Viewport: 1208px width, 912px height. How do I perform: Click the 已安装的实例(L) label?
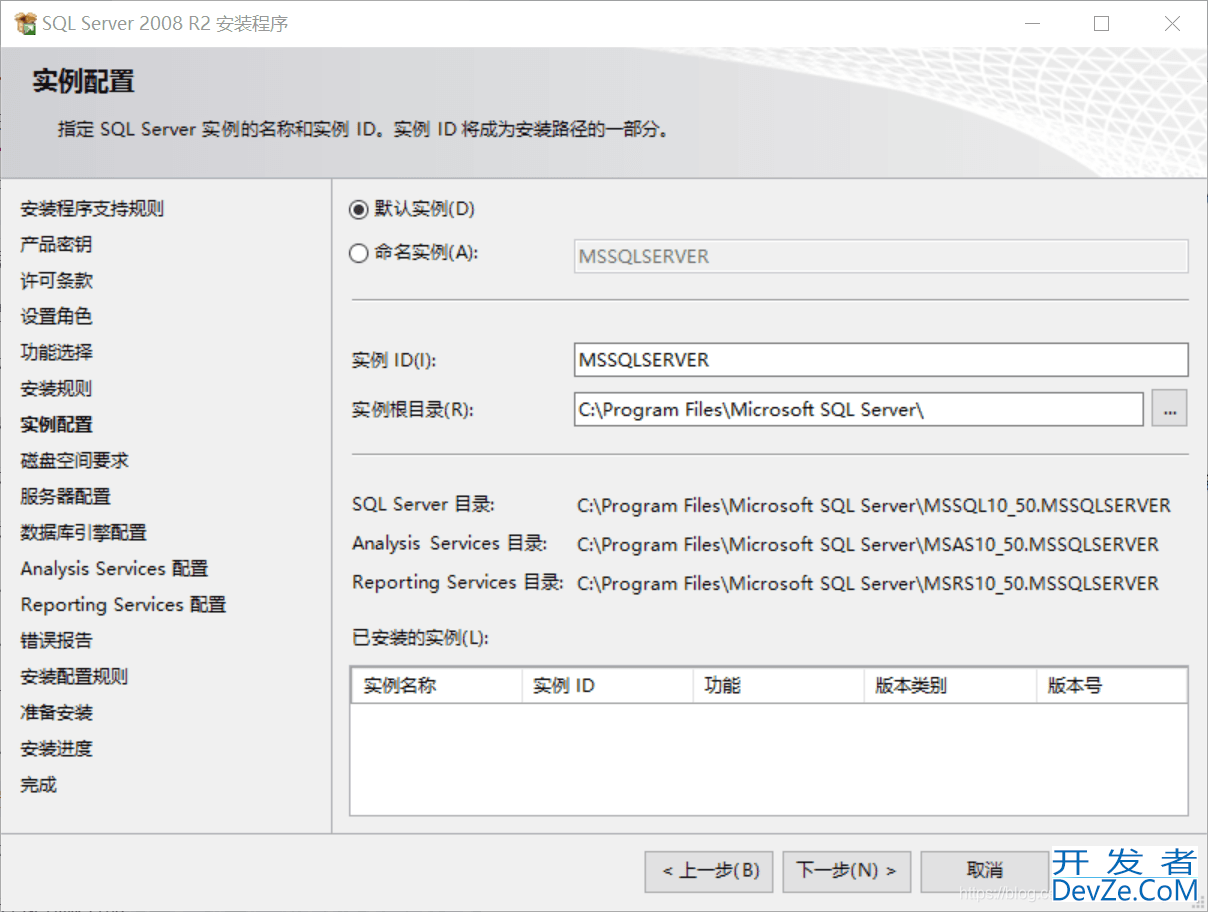point(419,637)
